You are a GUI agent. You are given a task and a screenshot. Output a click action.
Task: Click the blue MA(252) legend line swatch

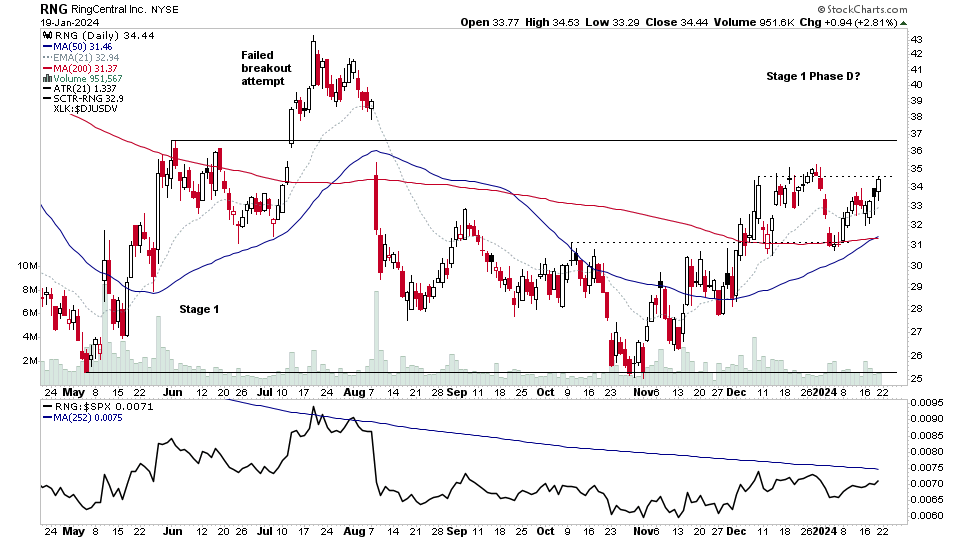coord(47,418)
